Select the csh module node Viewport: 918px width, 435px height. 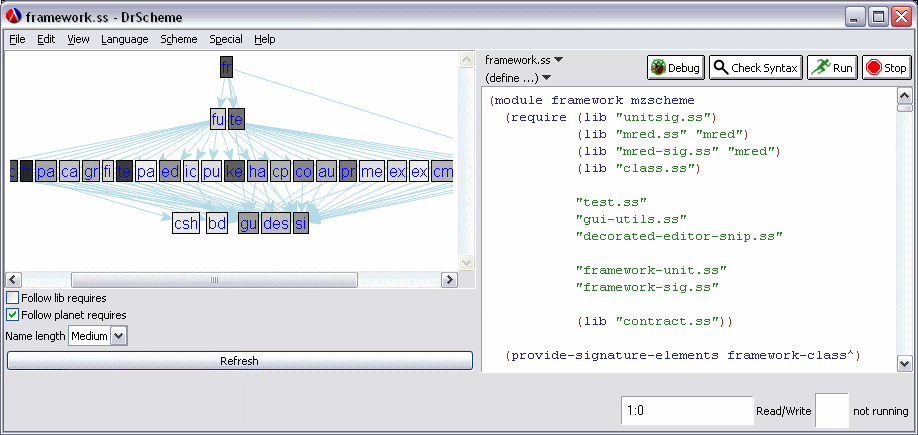[x=186, y=223]
